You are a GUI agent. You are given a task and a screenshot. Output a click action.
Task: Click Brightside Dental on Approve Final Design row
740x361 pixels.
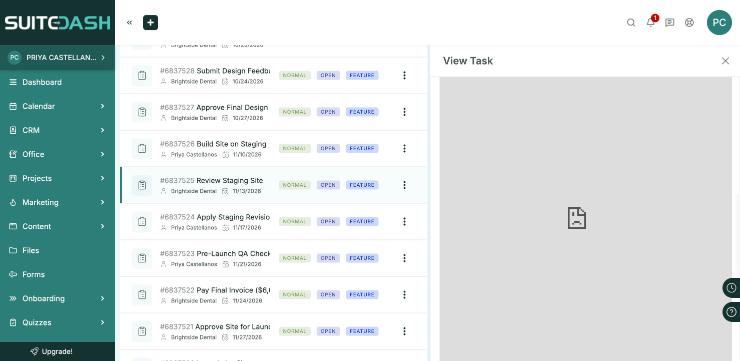click(x=193, y=118)
